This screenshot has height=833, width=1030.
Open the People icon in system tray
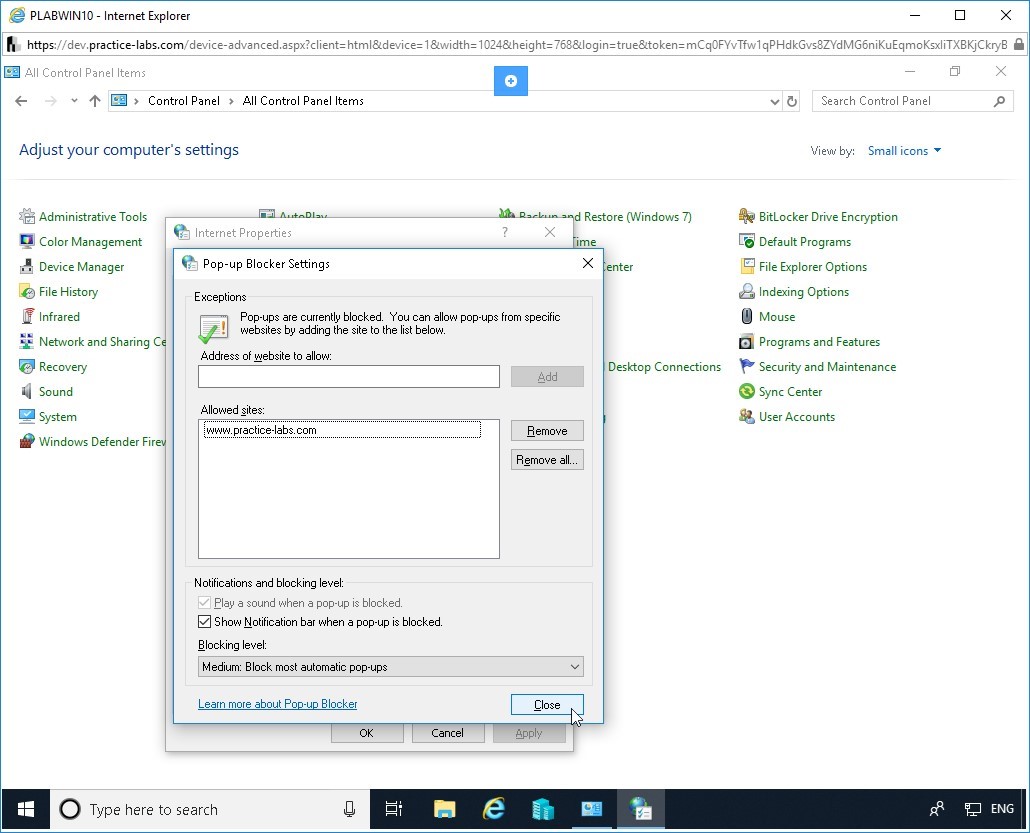tap(937, 809)
